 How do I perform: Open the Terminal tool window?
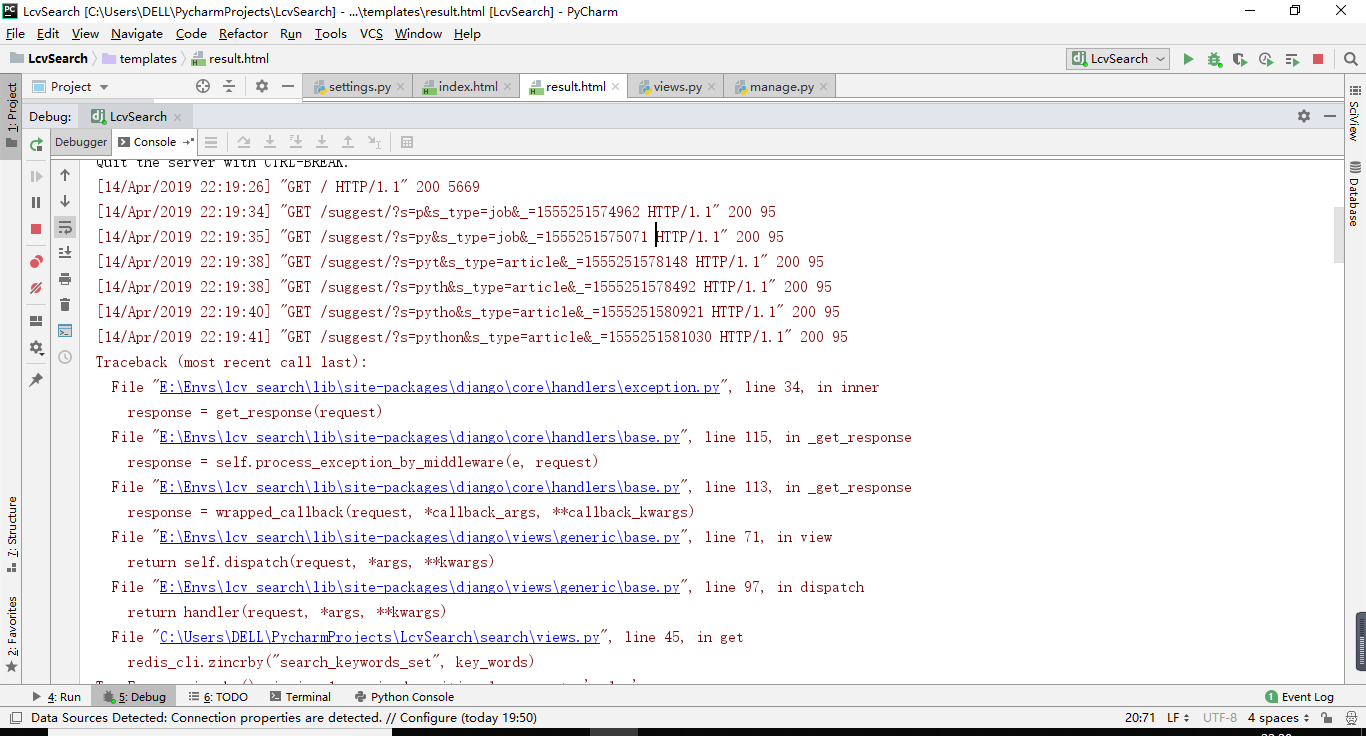click(299, 697)
